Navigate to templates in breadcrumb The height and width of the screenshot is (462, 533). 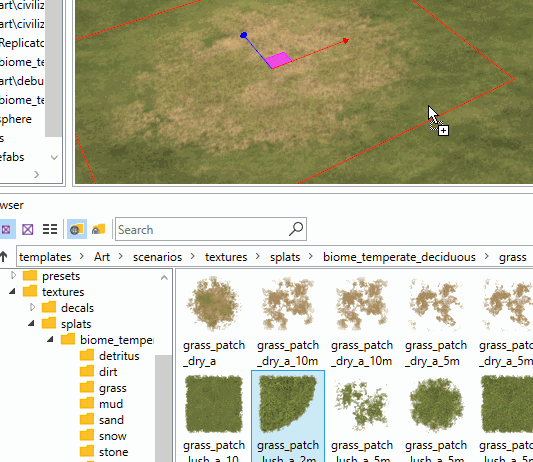click(45, 257)
